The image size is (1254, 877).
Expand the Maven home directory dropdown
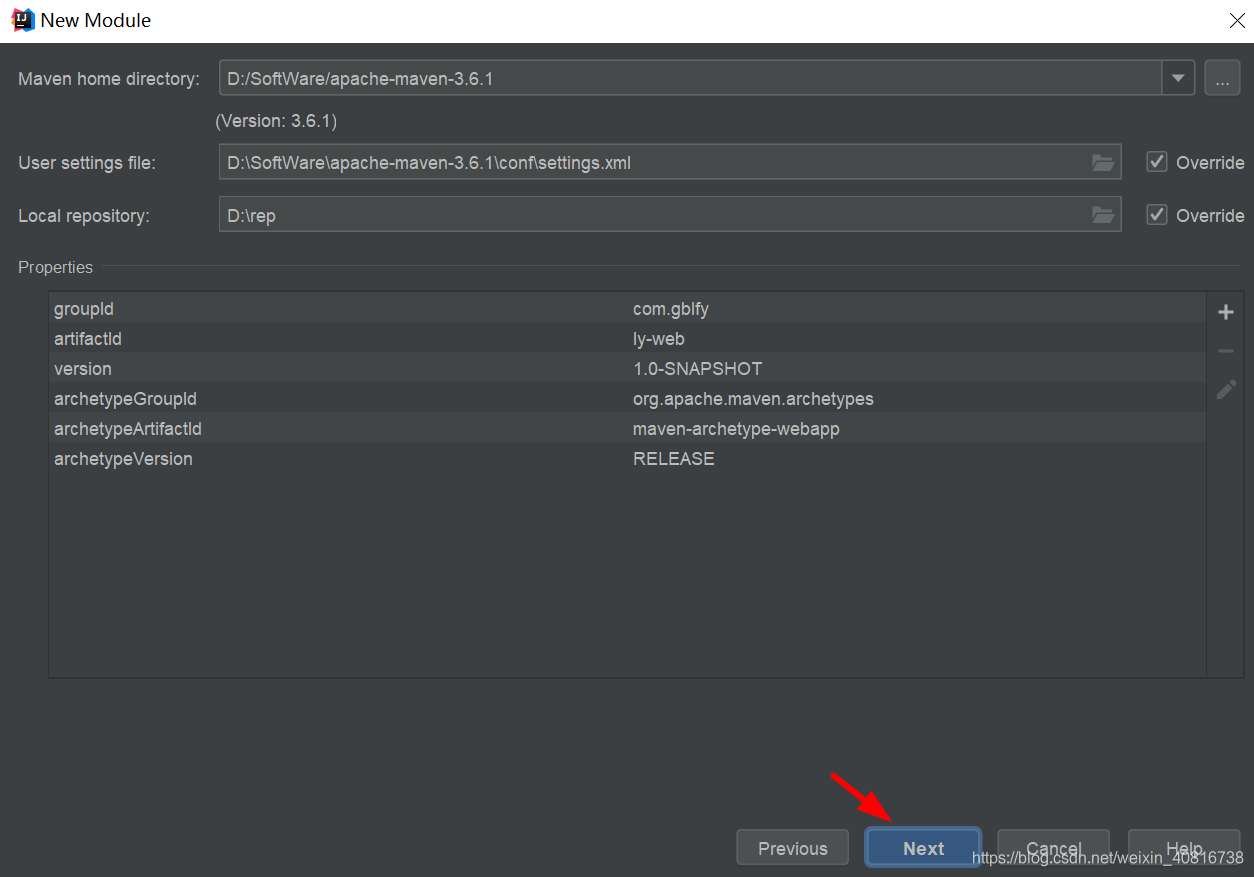1178,78
